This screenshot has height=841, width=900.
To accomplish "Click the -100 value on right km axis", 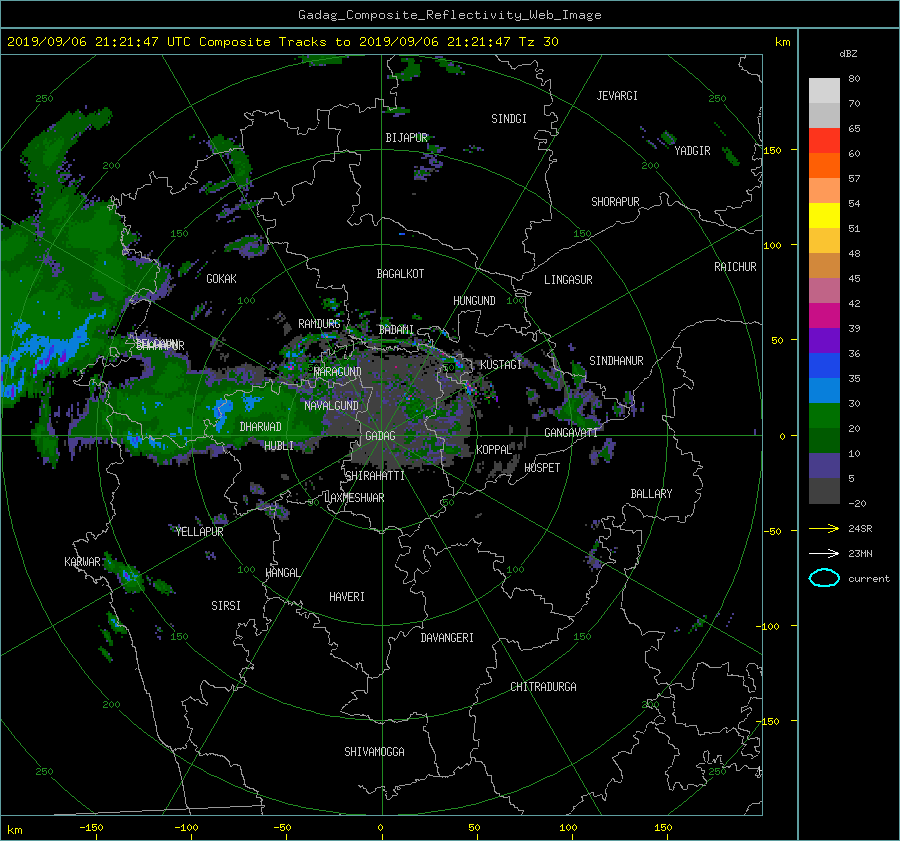I will coord(768,626).
